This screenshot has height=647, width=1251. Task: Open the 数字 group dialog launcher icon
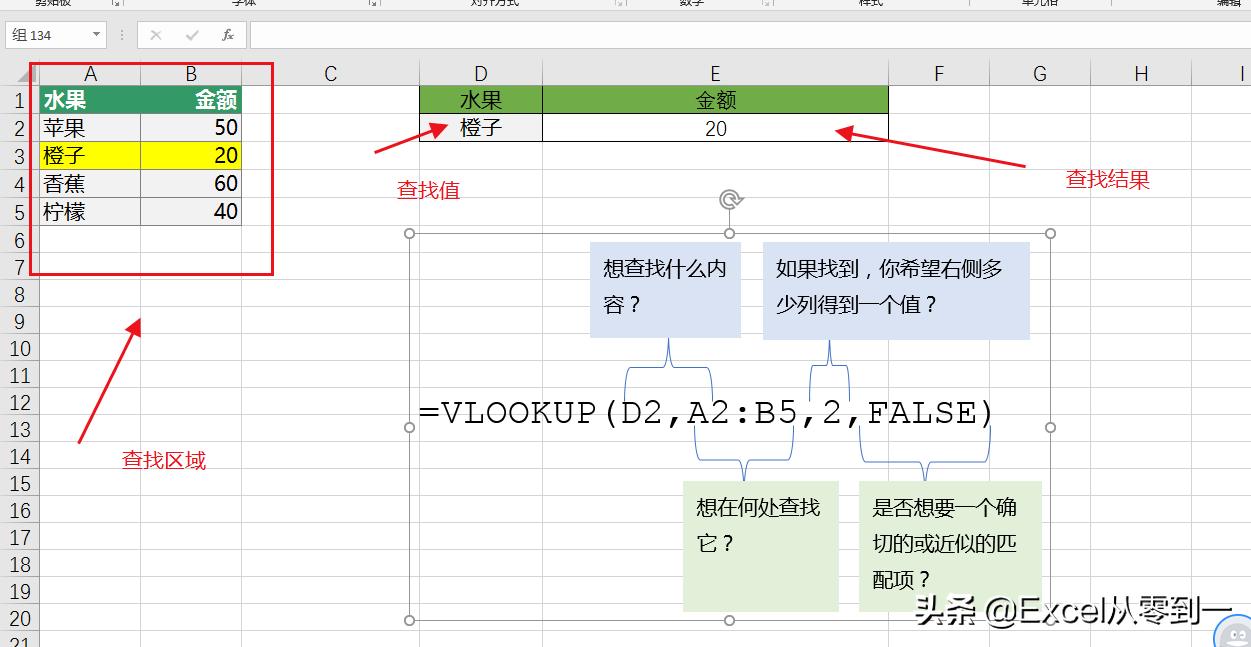(x=766, y=4)
